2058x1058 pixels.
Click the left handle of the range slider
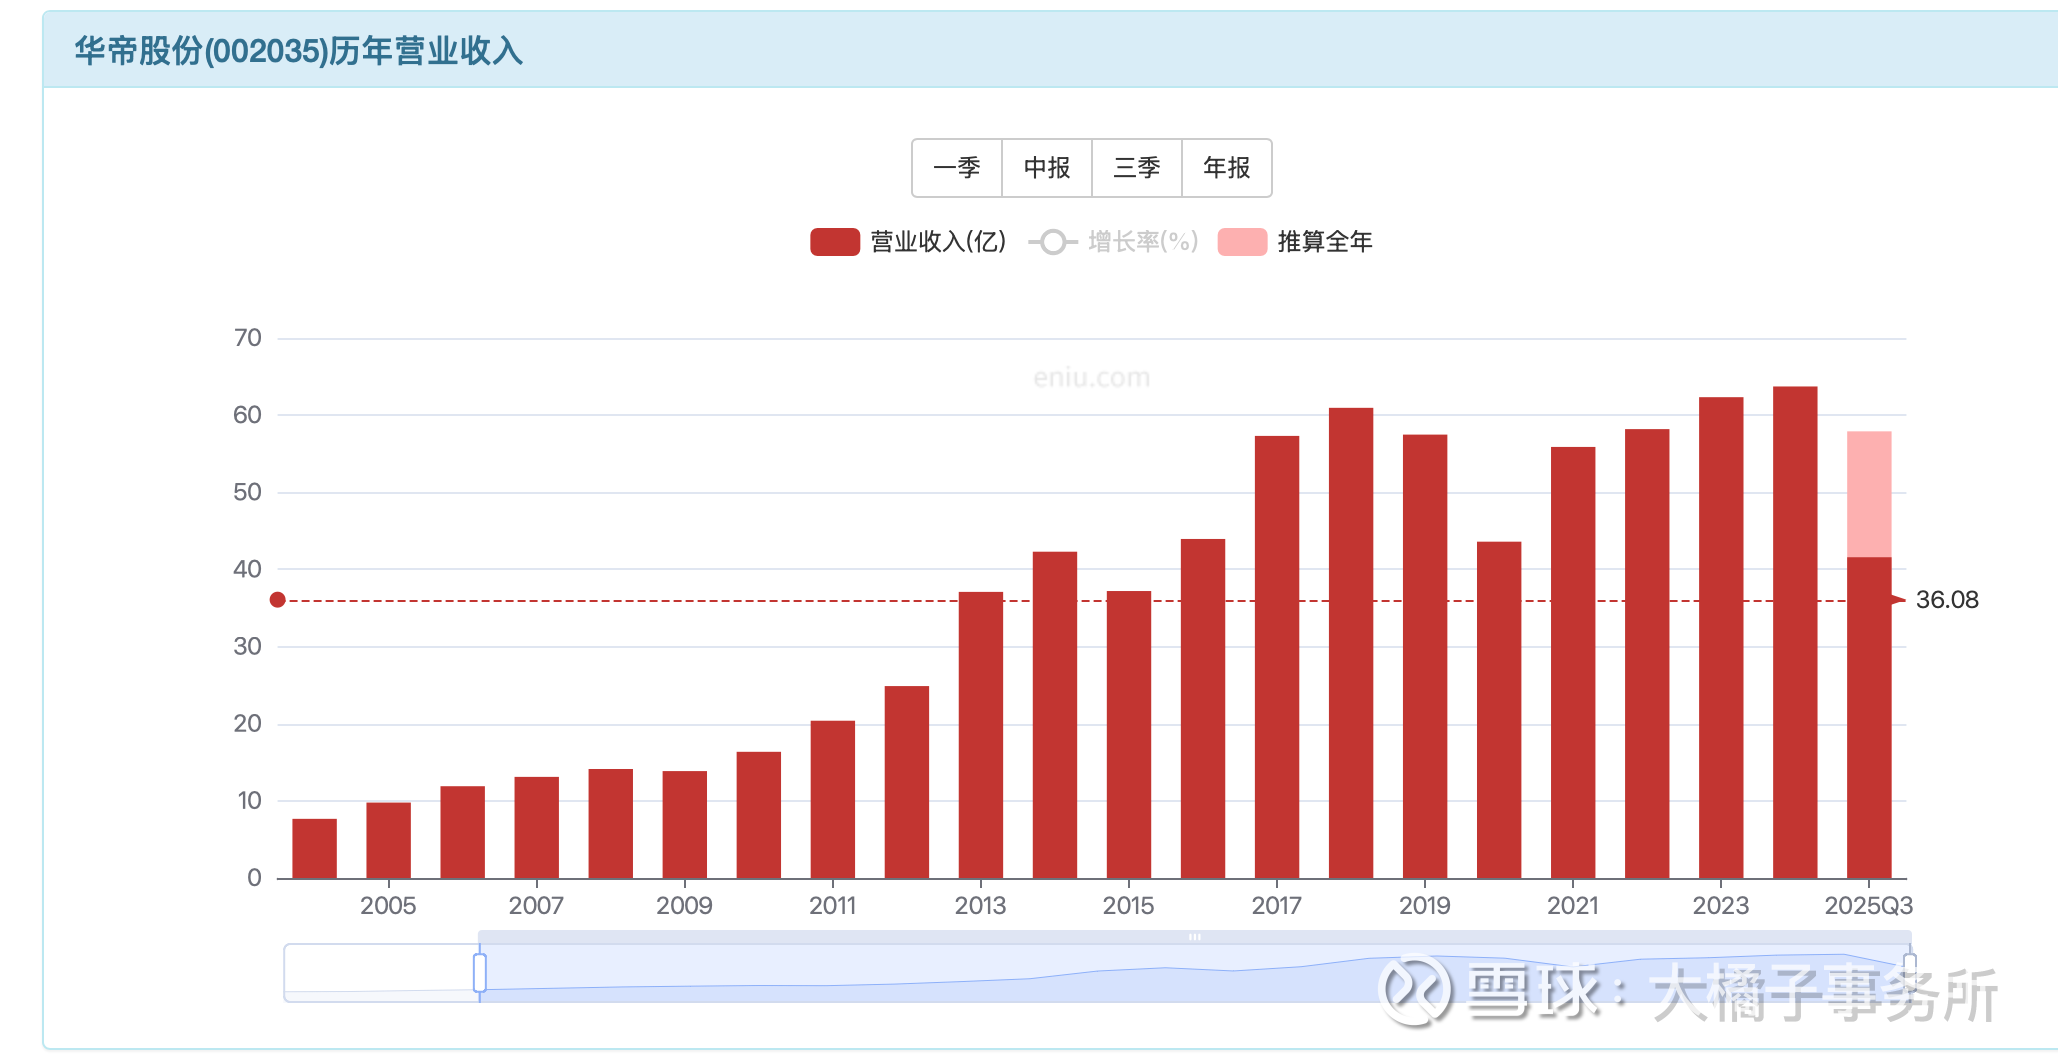tap(480, 973)
